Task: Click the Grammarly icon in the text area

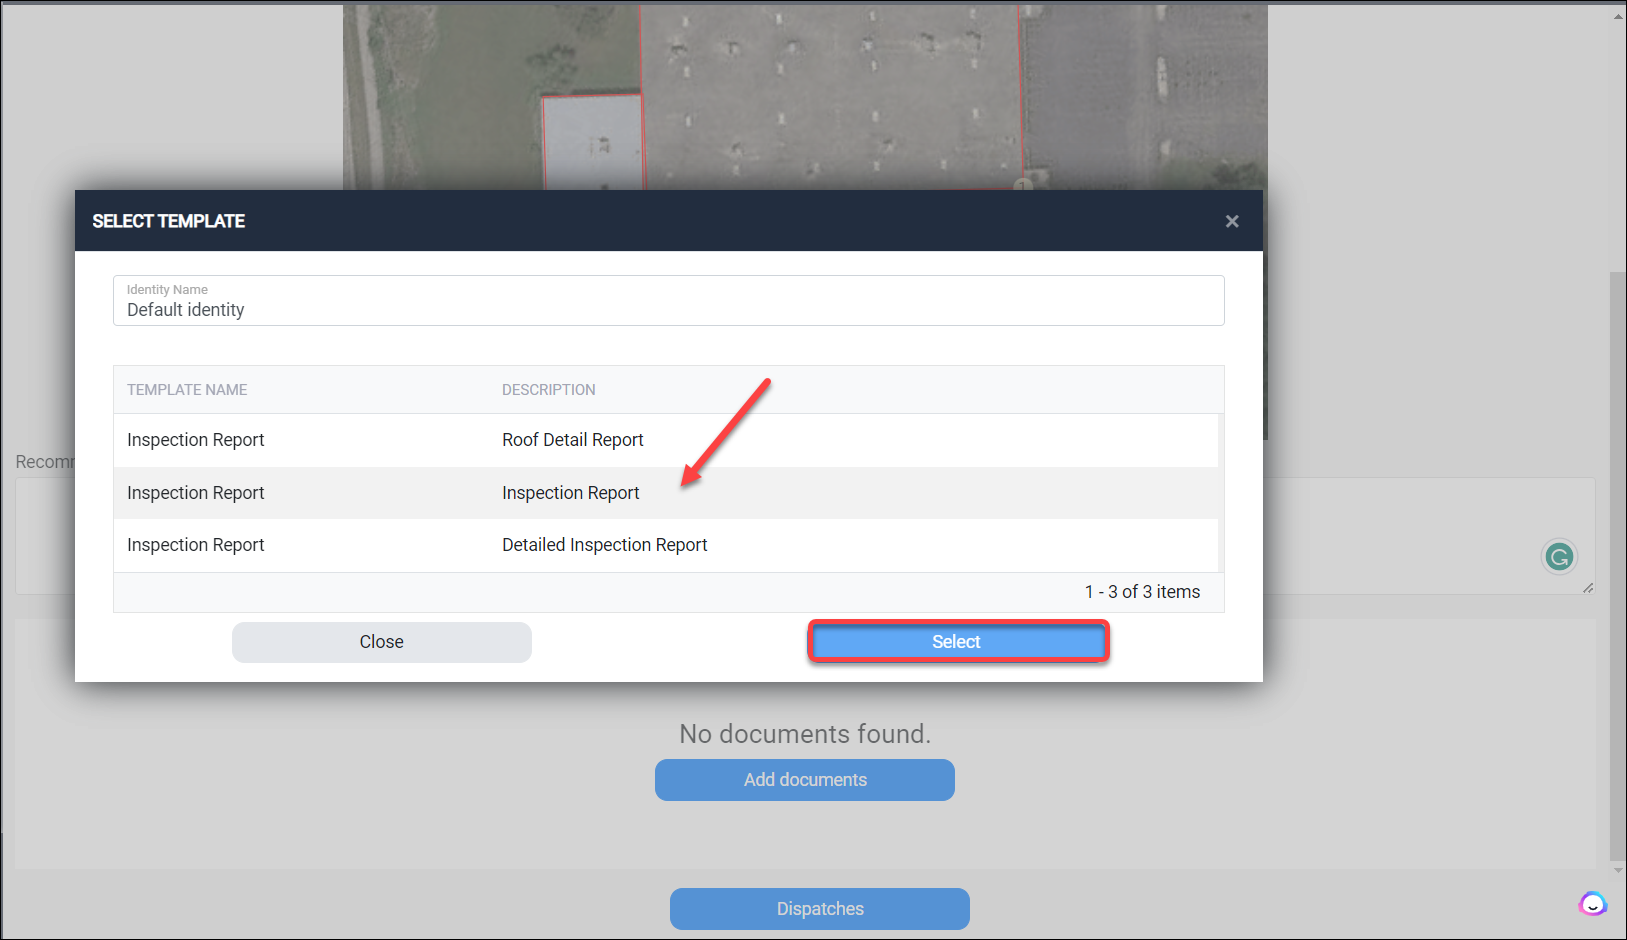Action: pyautogui.click(x=1558, y=556)
